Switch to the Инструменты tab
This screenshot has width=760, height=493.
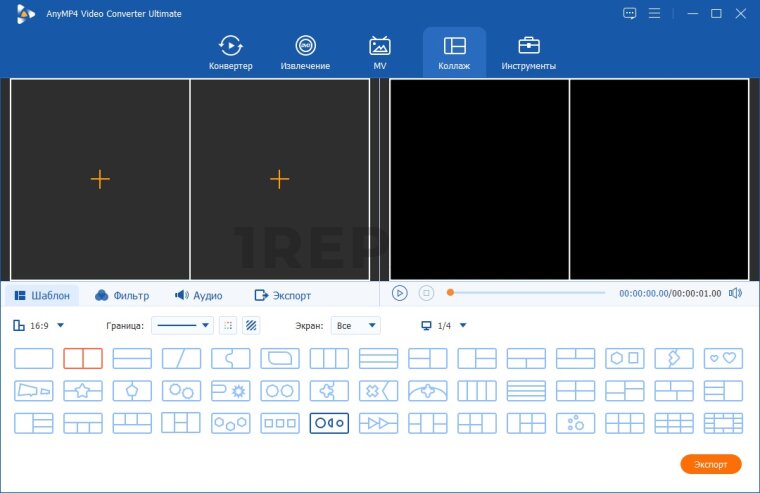tap(528, 52)
